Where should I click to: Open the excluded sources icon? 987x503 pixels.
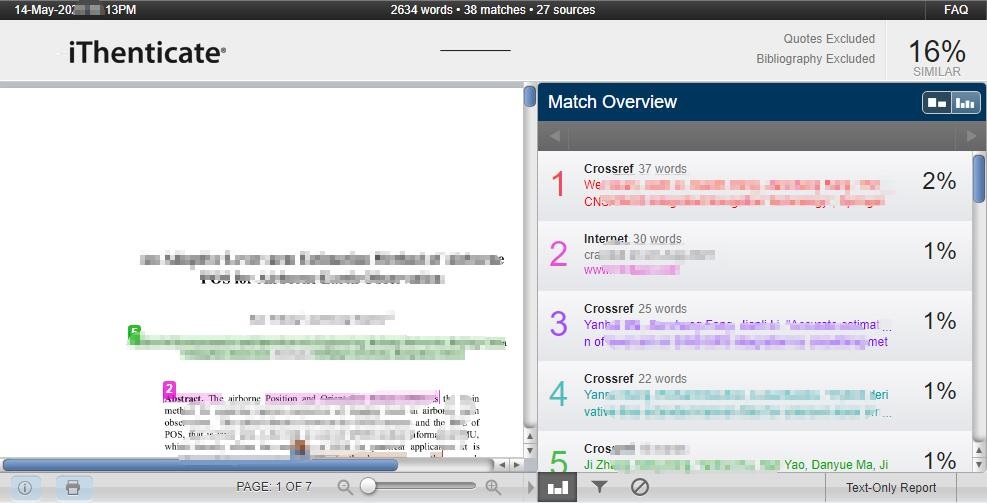coord(640,487)
